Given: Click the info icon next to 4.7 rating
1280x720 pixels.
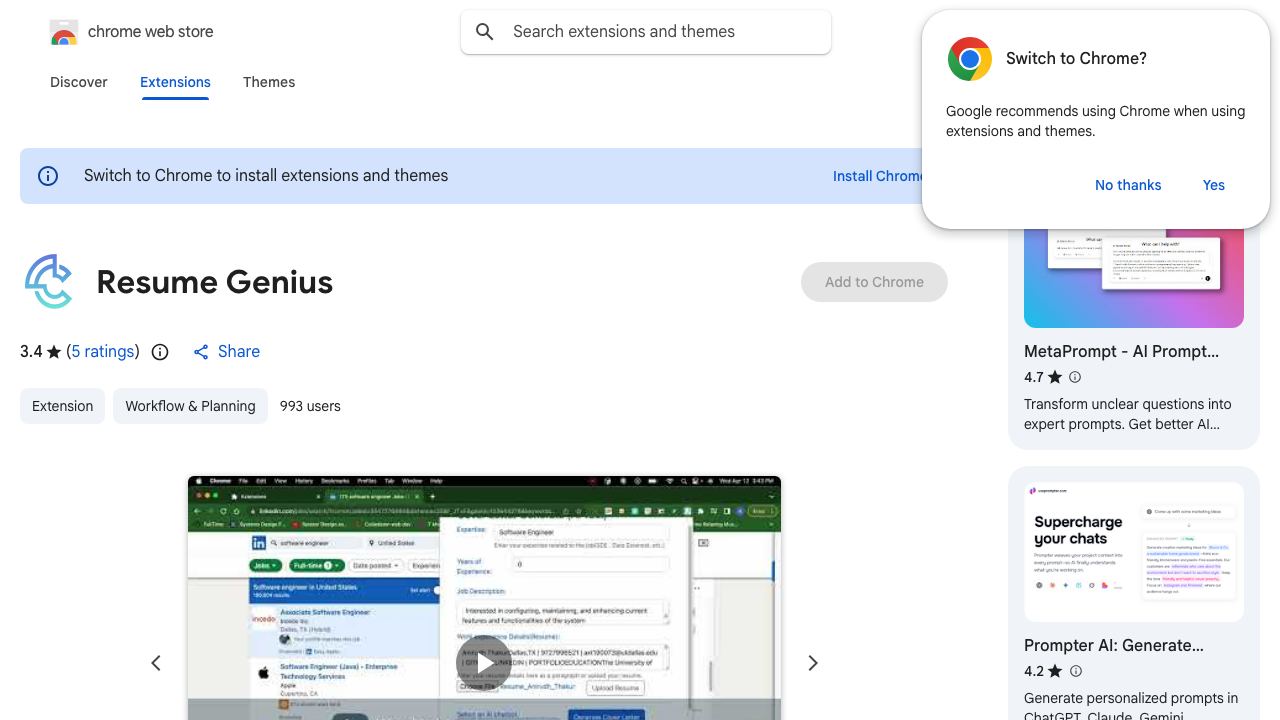Looking at the screenshot, I should 1075,377.
